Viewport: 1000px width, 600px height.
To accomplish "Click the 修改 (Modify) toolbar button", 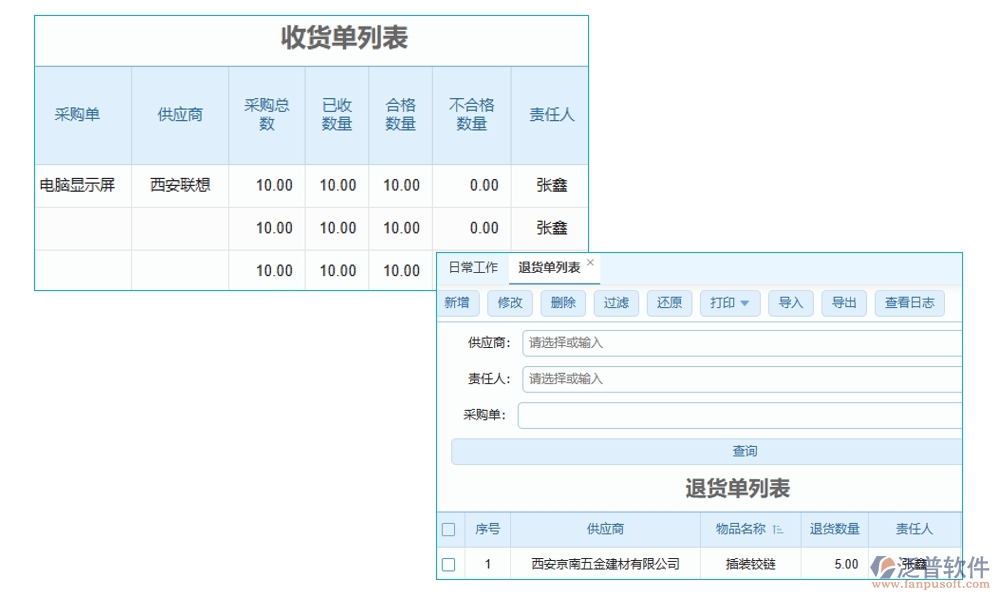I will pos(510,303).
